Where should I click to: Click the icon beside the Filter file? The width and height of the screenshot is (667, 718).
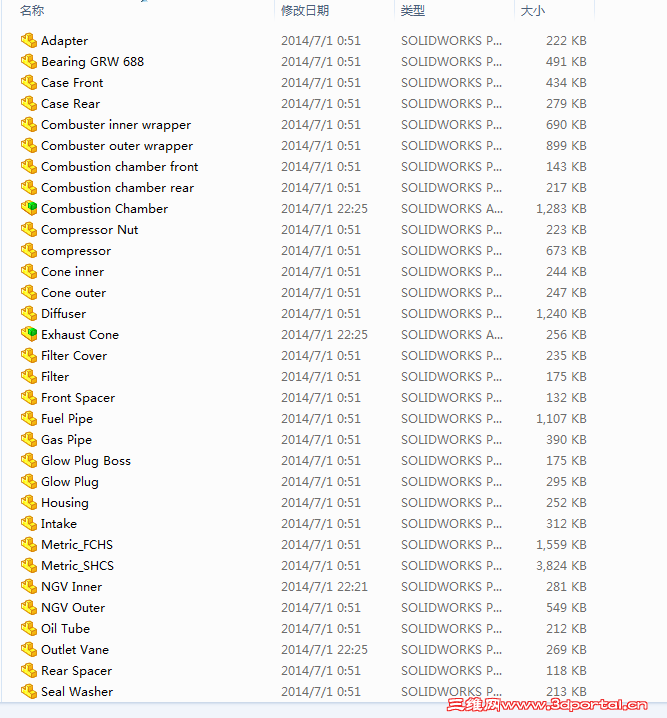pos(29,376)
